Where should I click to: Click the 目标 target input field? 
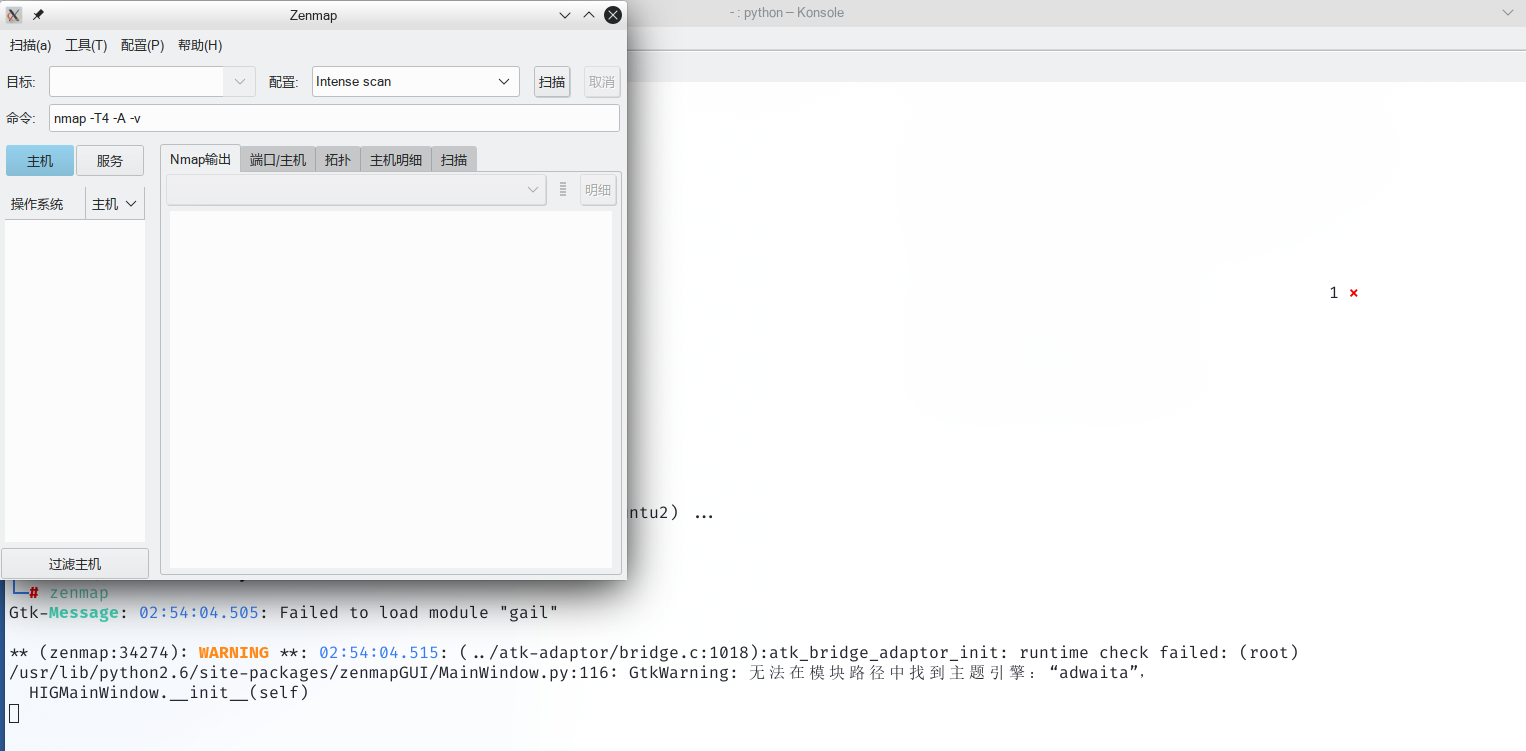pos(136,82)
